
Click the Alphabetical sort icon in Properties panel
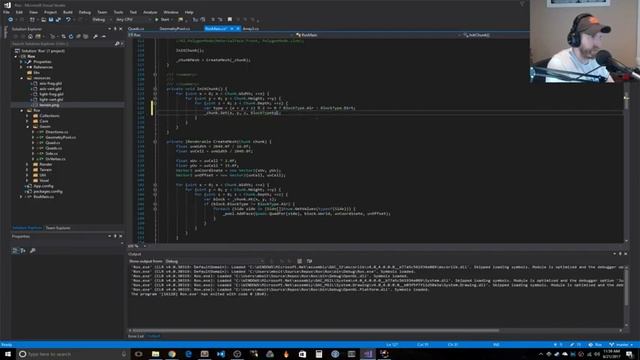[23, 250]
